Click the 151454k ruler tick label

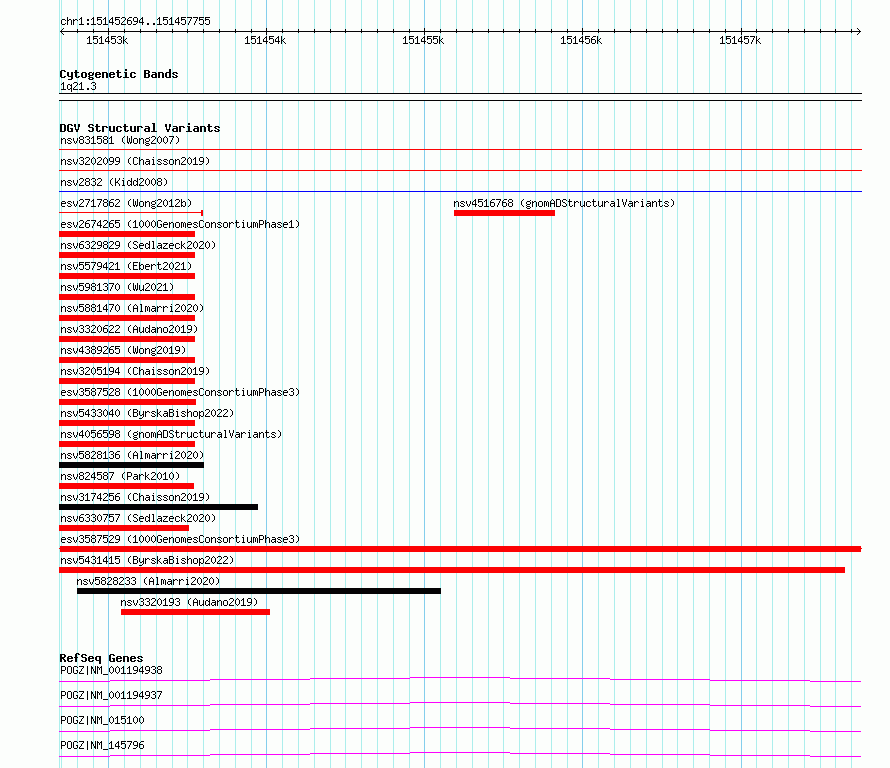(x=265, y=40)
